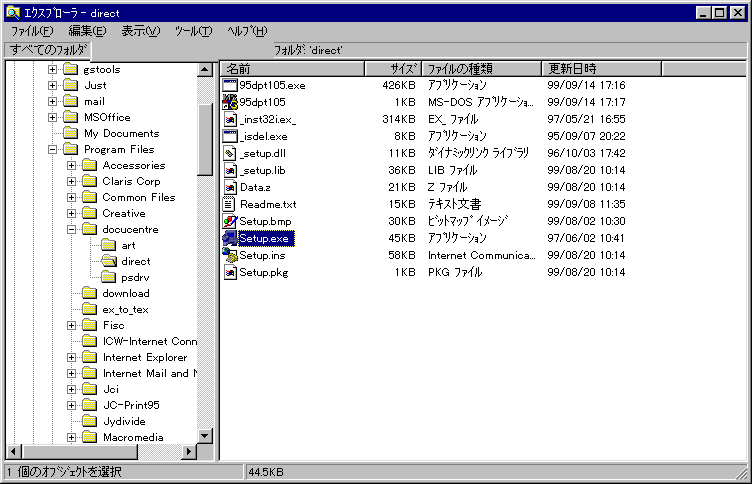Select the download folder icon
The image size is (752, 484).
[x=90, y=293]
